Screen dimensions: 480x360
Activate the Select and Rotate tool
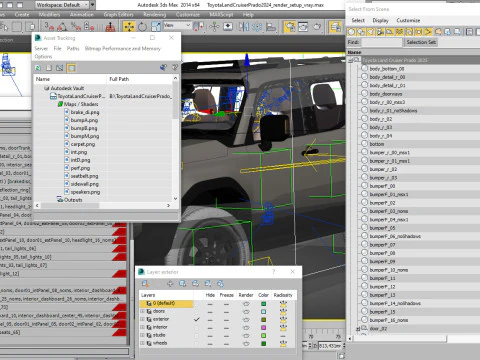[x=142, y=26]
